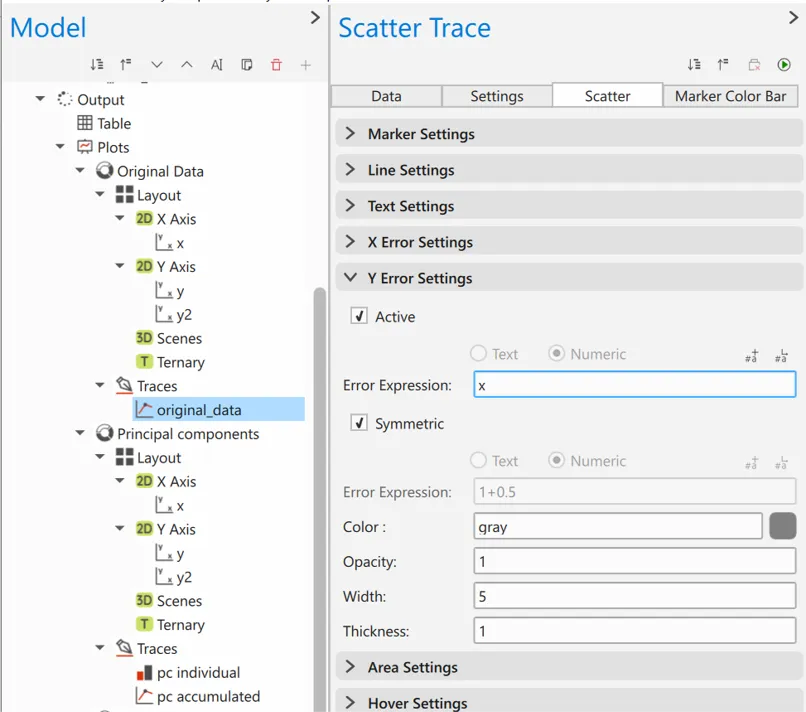Click the Model tree vertical scrollbar
This screenshot has width=806, height=712.
[x=320, y=499]
